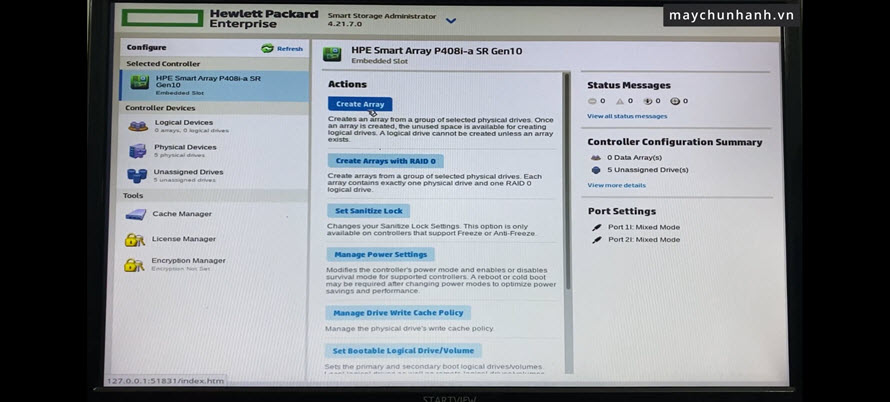Image resolution: width=890 pixels, height=402 pixels.
Task: Click the Encryption Manager padlock icon
Action: coord(134,265)
